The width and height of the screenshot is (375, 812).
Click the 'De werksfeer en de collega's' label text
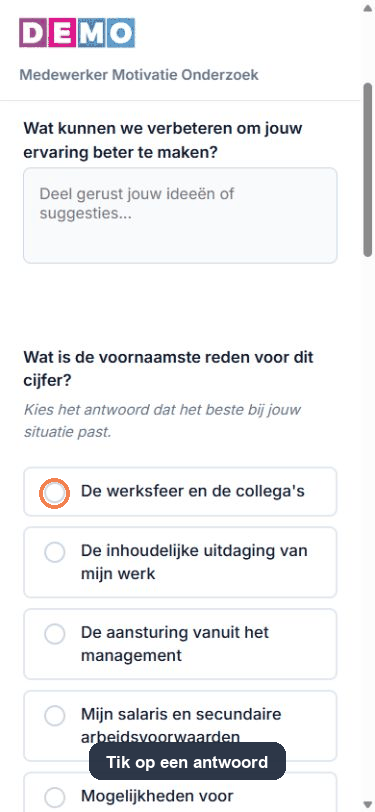[x=193, y=491]
